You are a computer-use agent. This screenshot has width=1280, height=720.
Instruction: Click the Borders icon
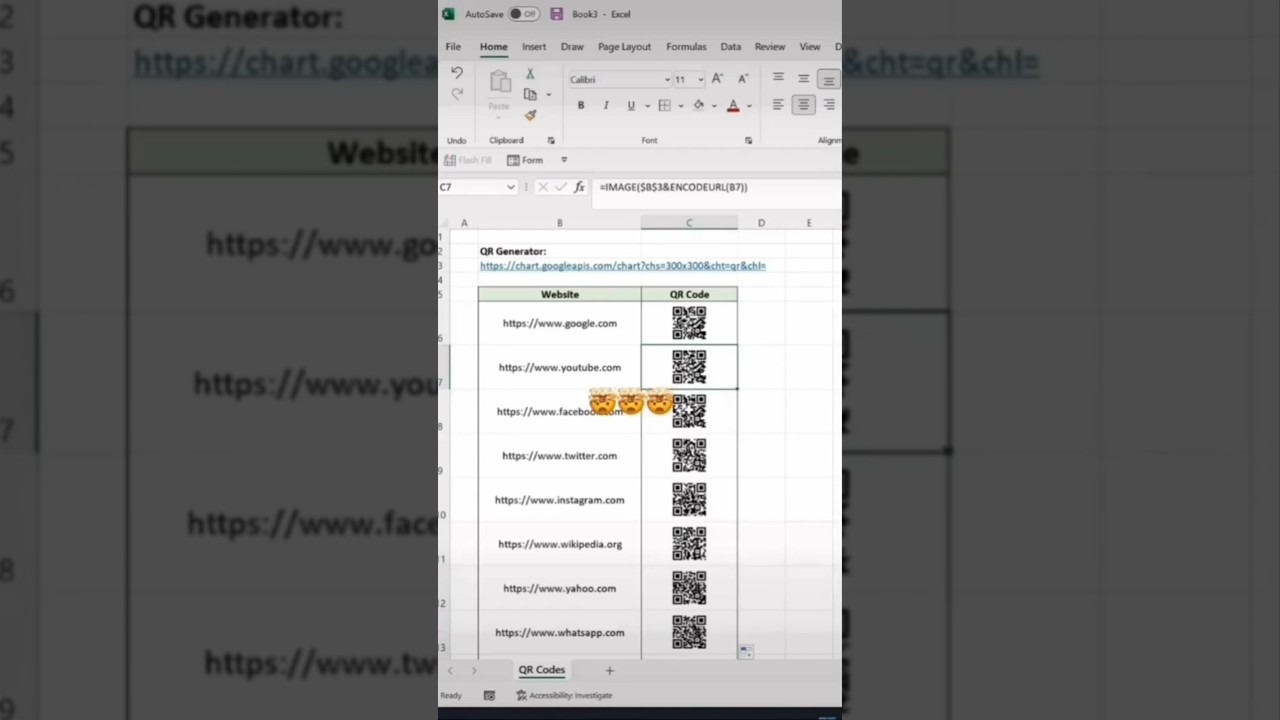pos(664,105)
